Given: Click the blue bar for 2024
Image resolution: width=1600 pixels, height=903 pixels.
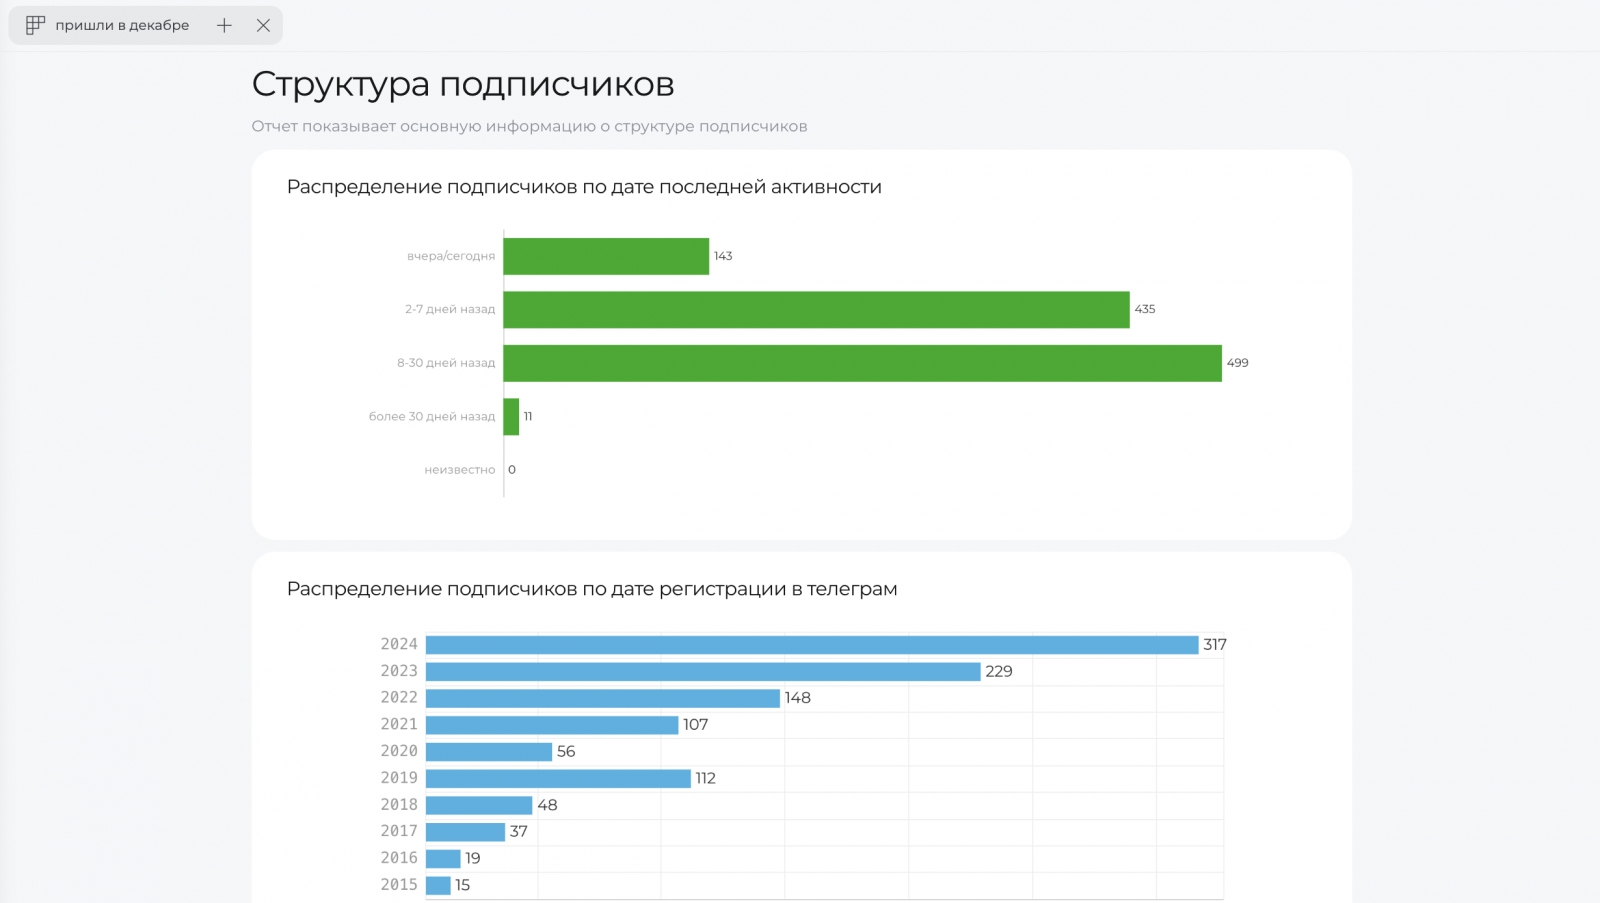Looking at the screenshot, I should (812, 645).
